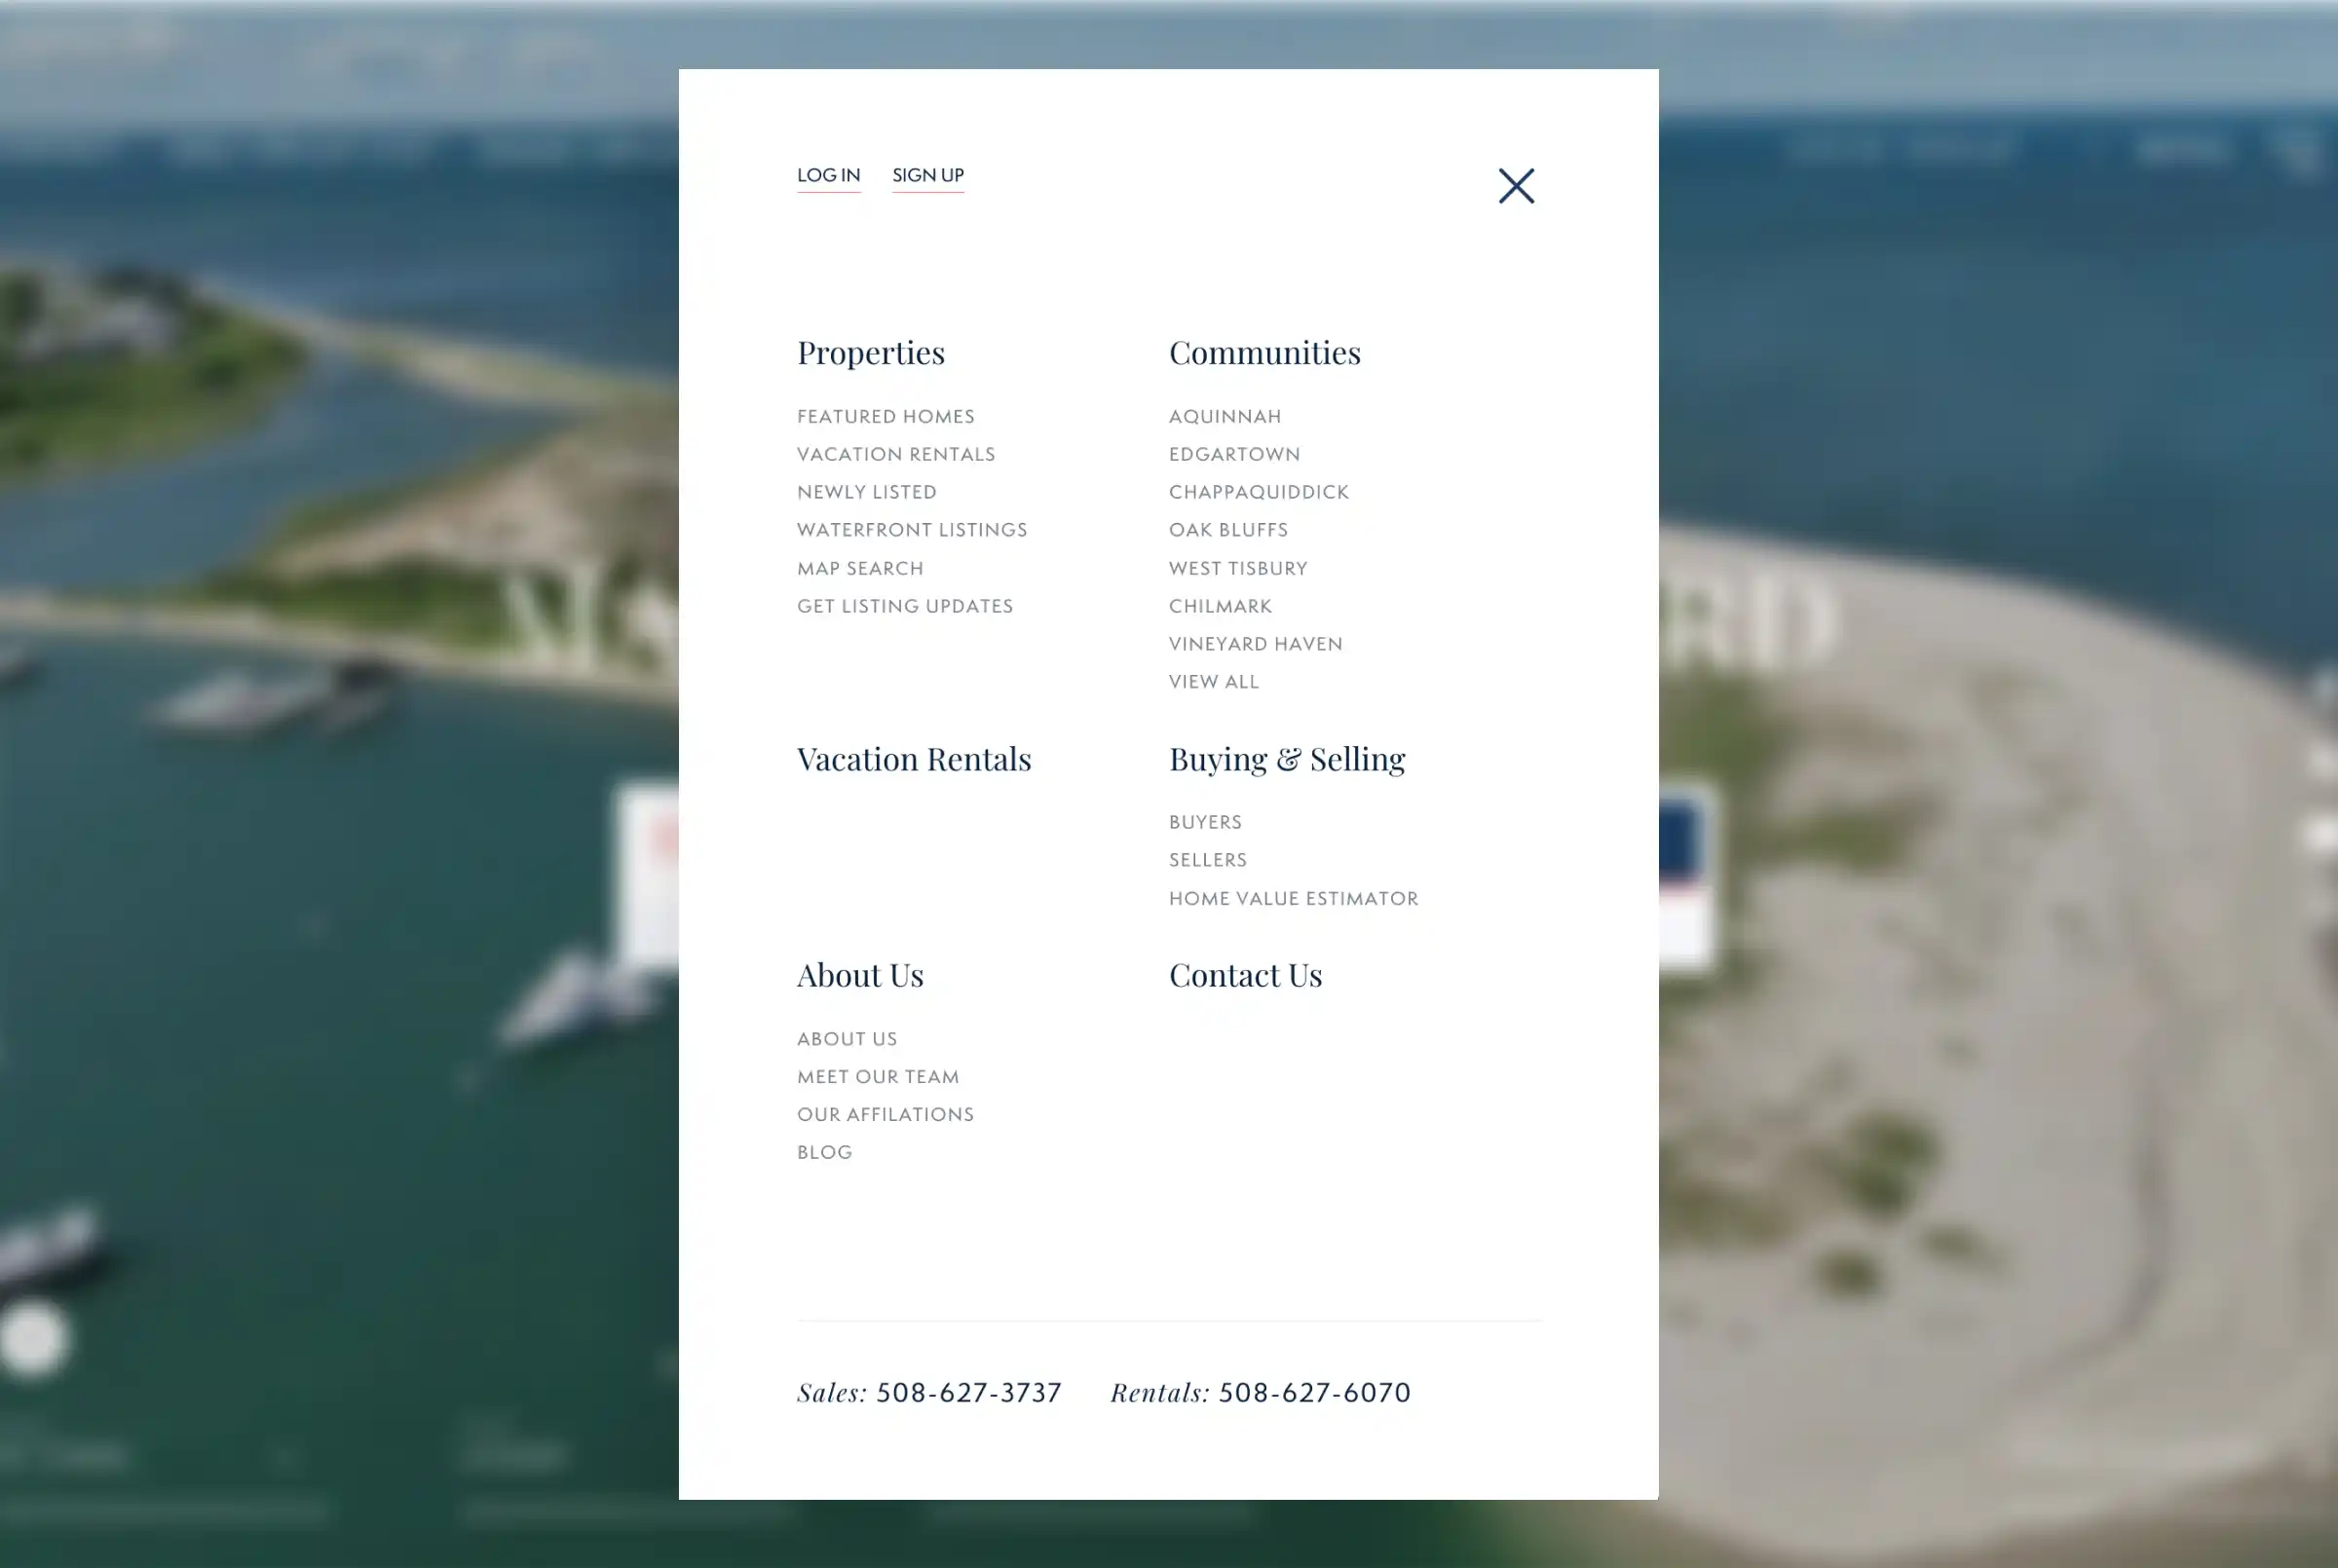Choose the Chappaquiddick community
The image size is (2338, 1568).
point(1259,492)
